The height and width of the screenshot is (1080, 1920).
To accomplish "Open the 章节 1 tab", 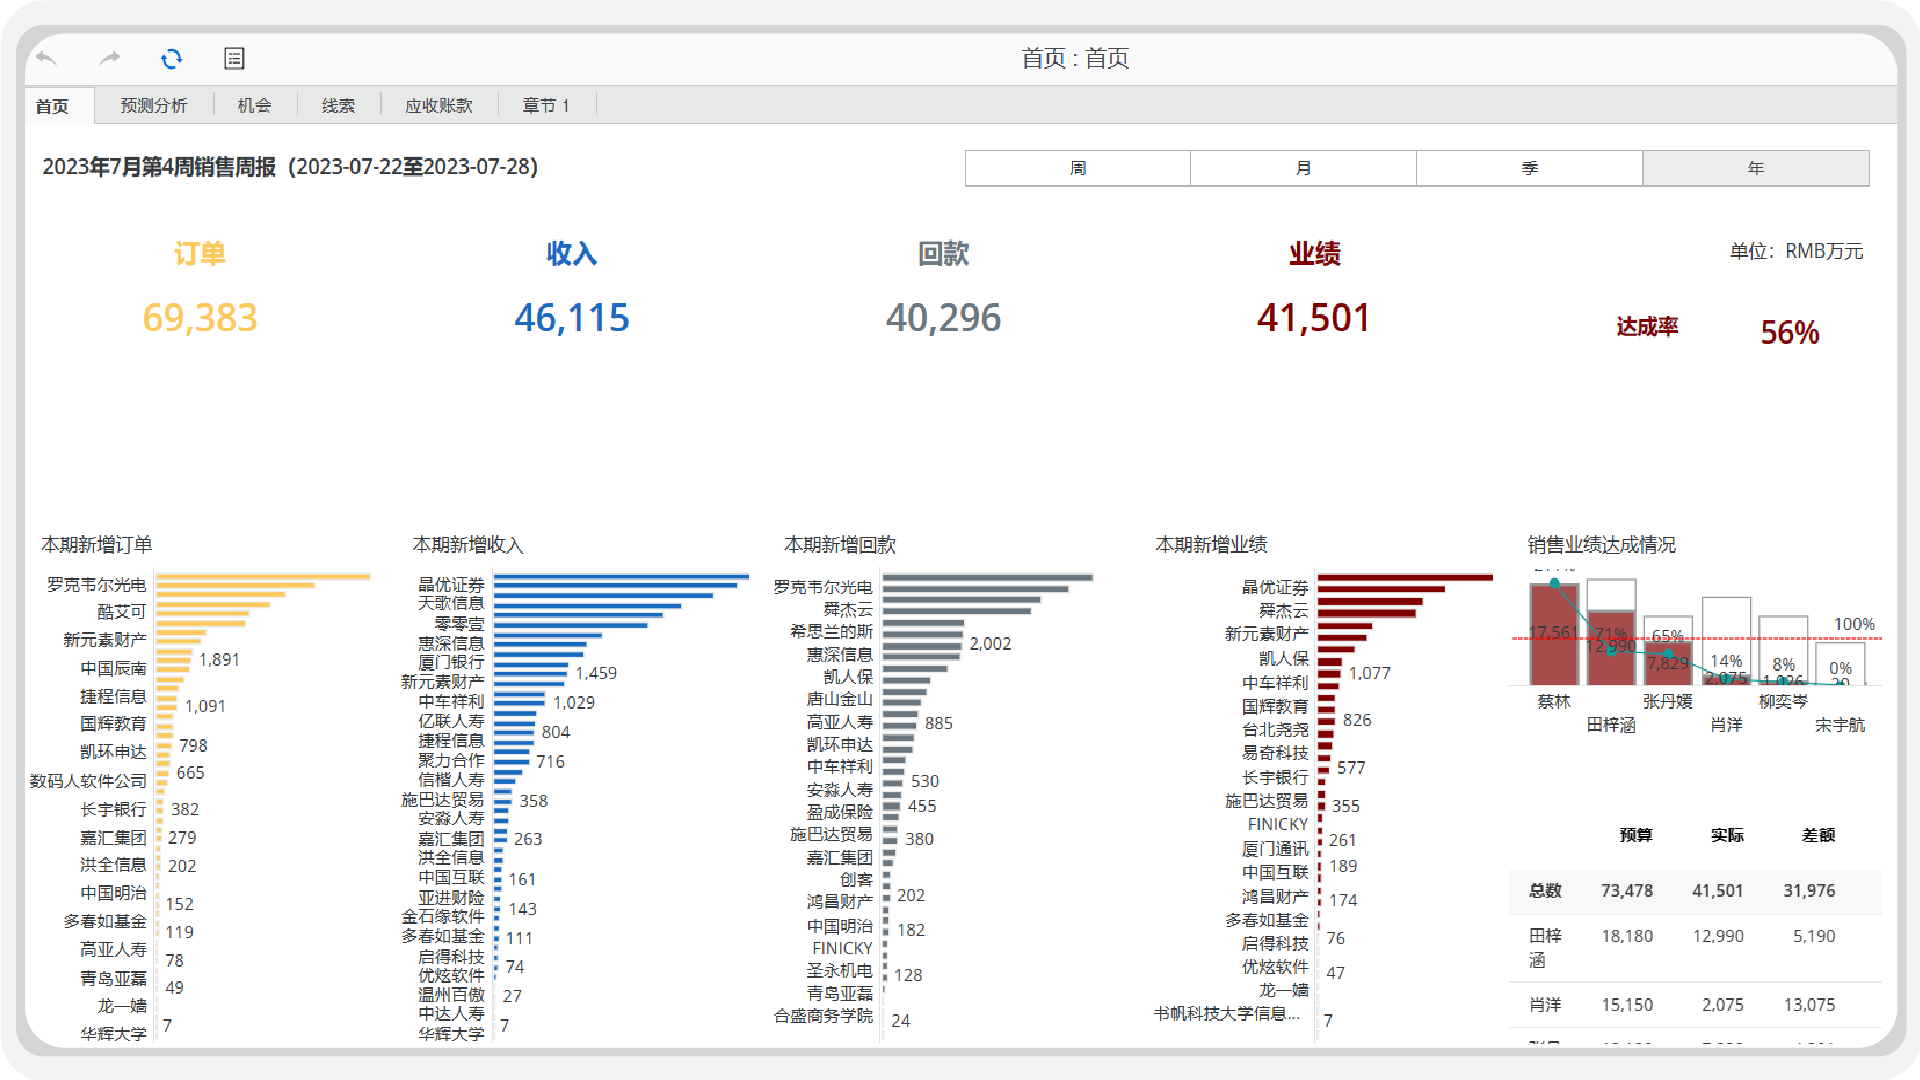I will 545,106.
